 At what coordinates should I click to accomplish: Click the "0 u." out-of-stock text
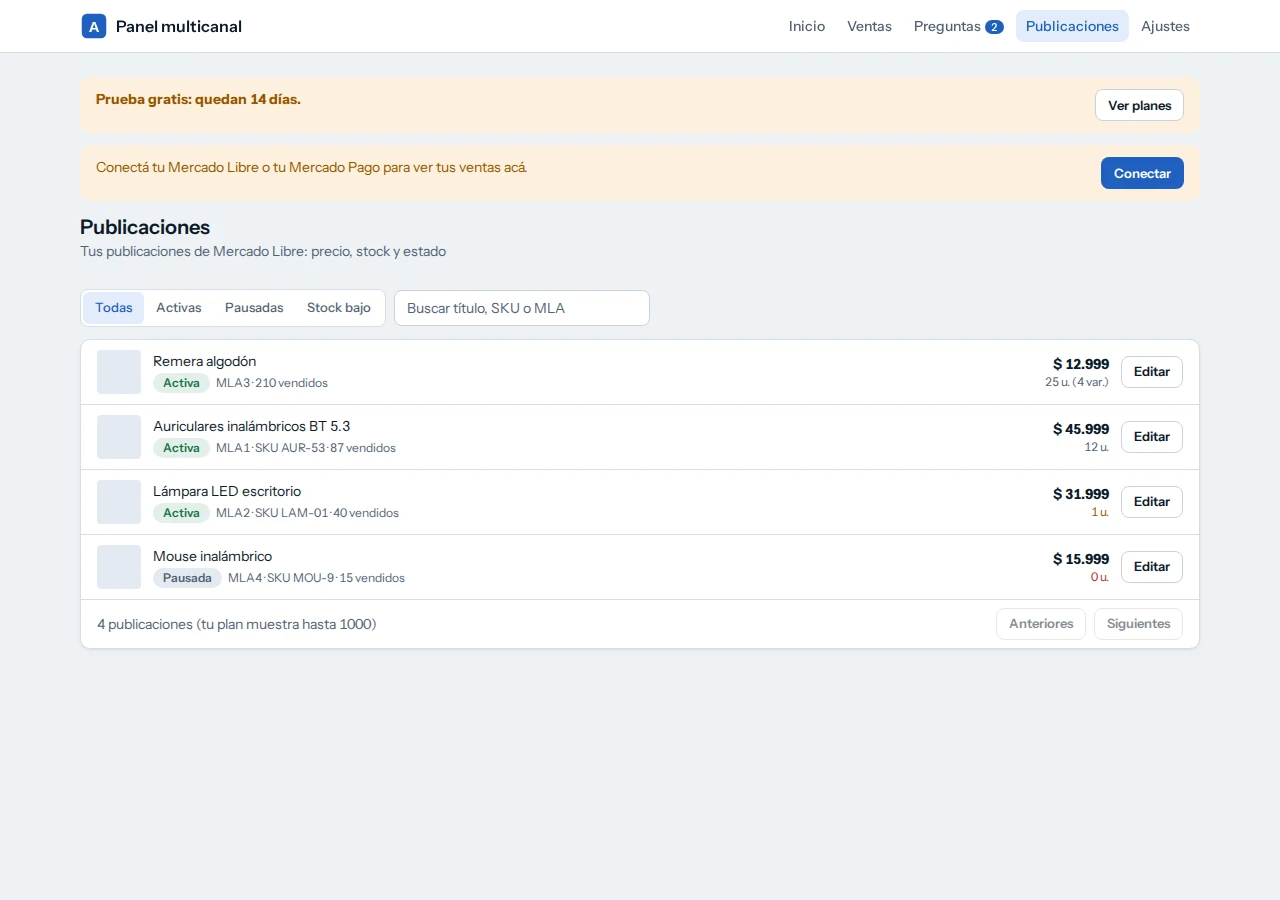tap(1100, 577)
